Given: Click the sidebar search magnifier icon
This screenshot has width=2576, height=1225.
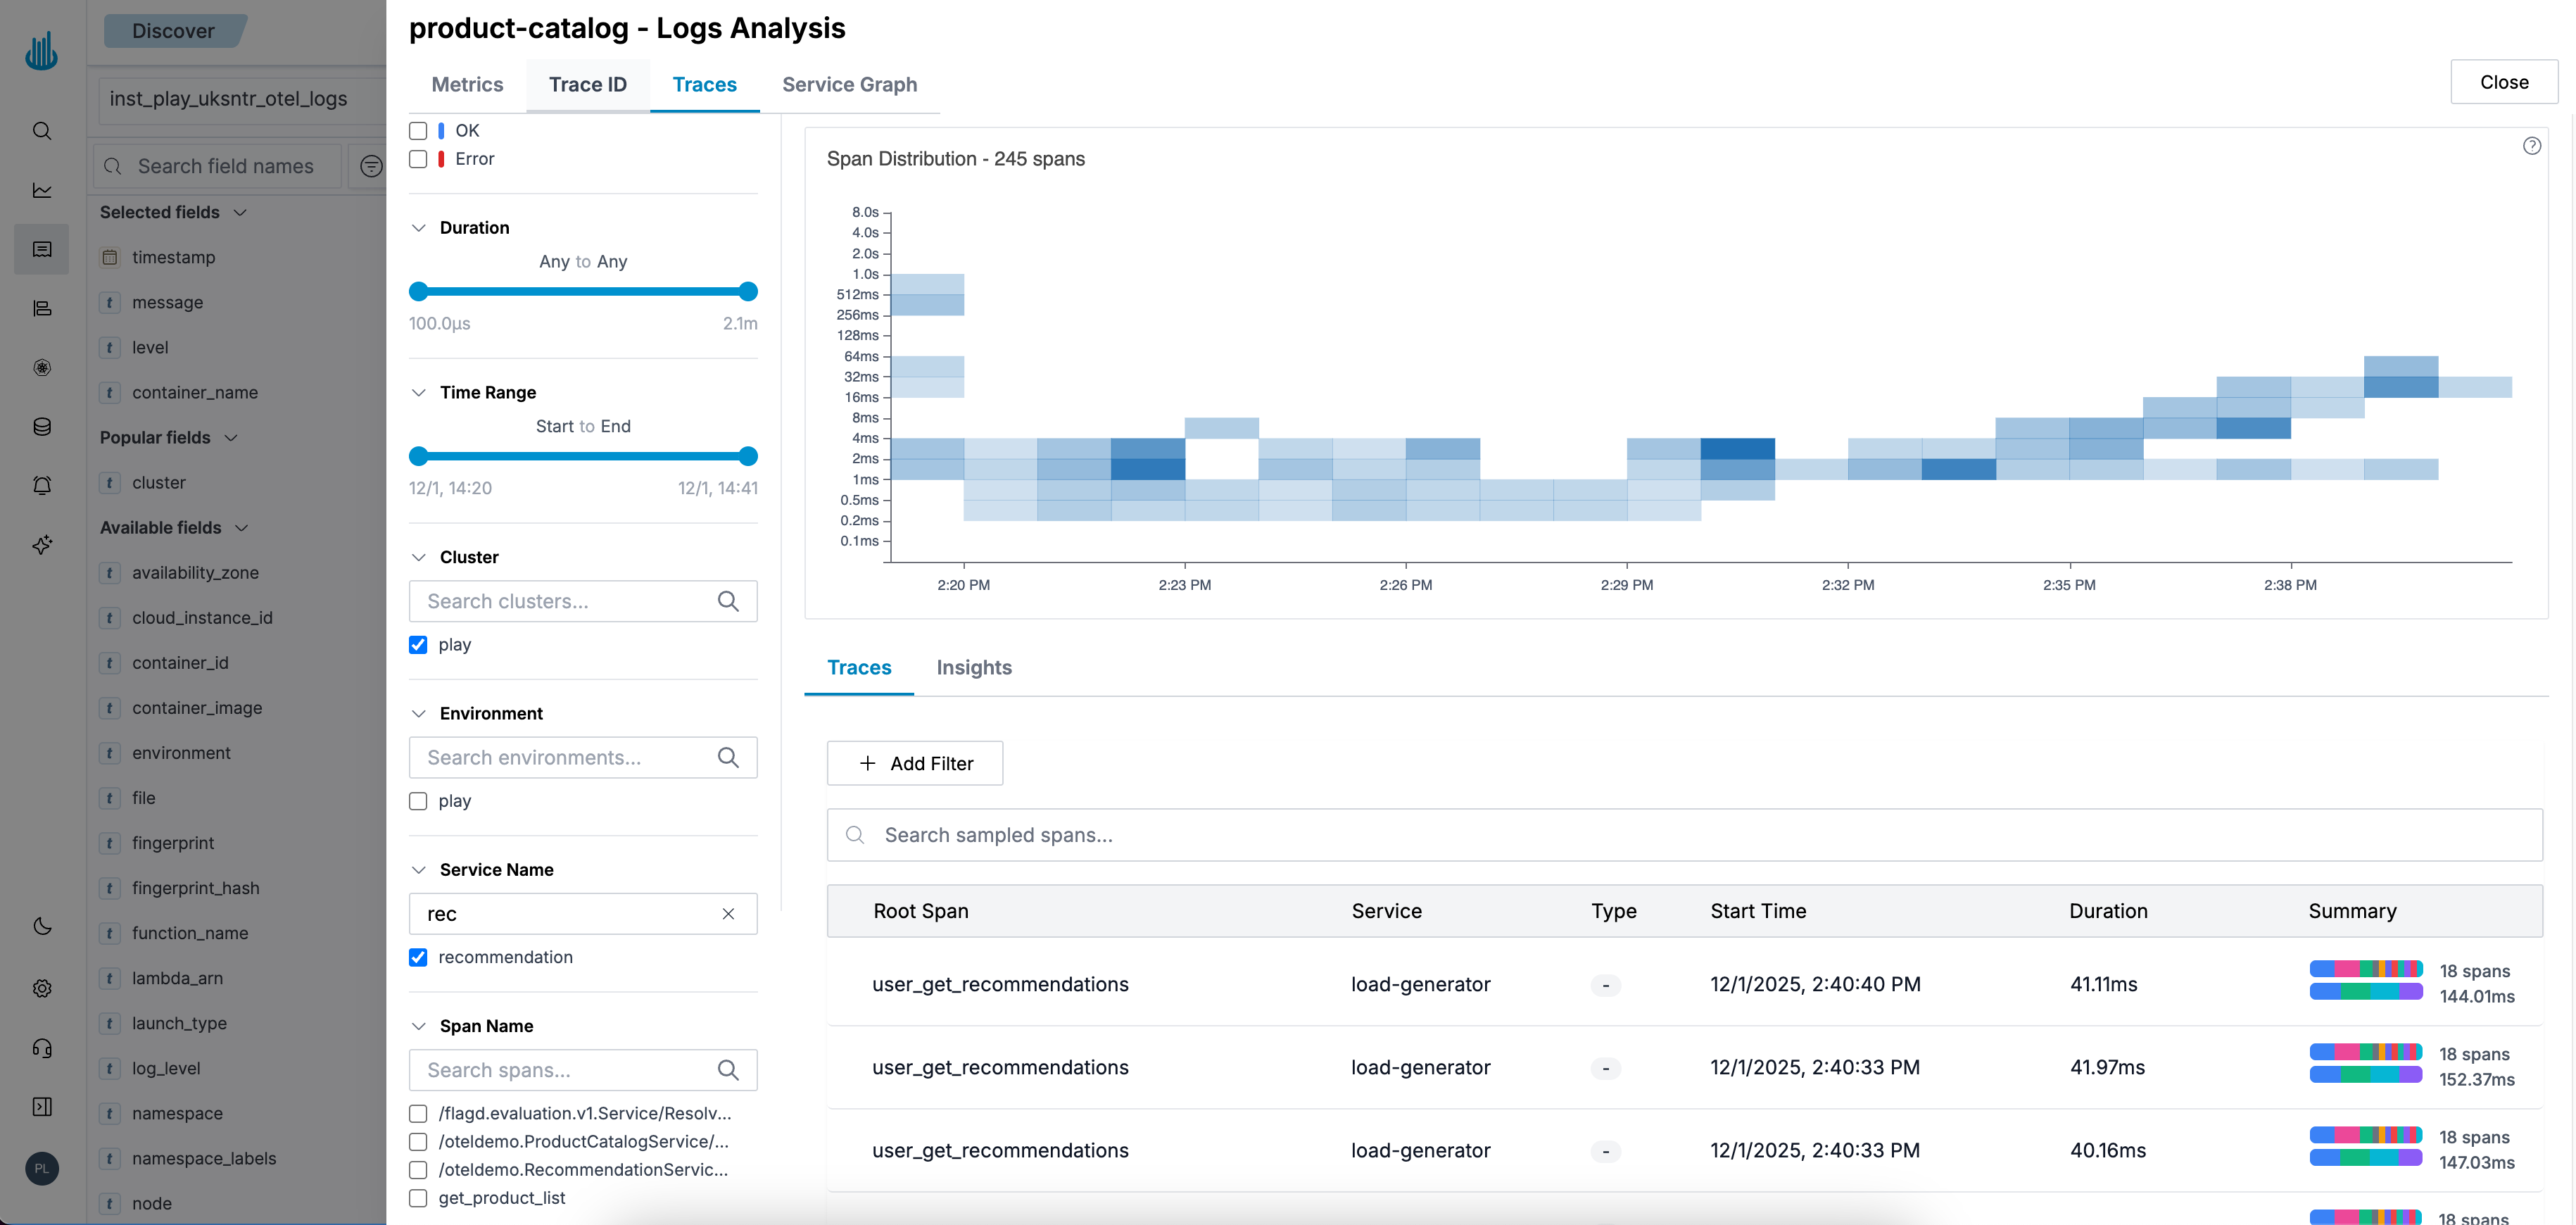Looking at the screenshot, I should click(x=42, y=131).
